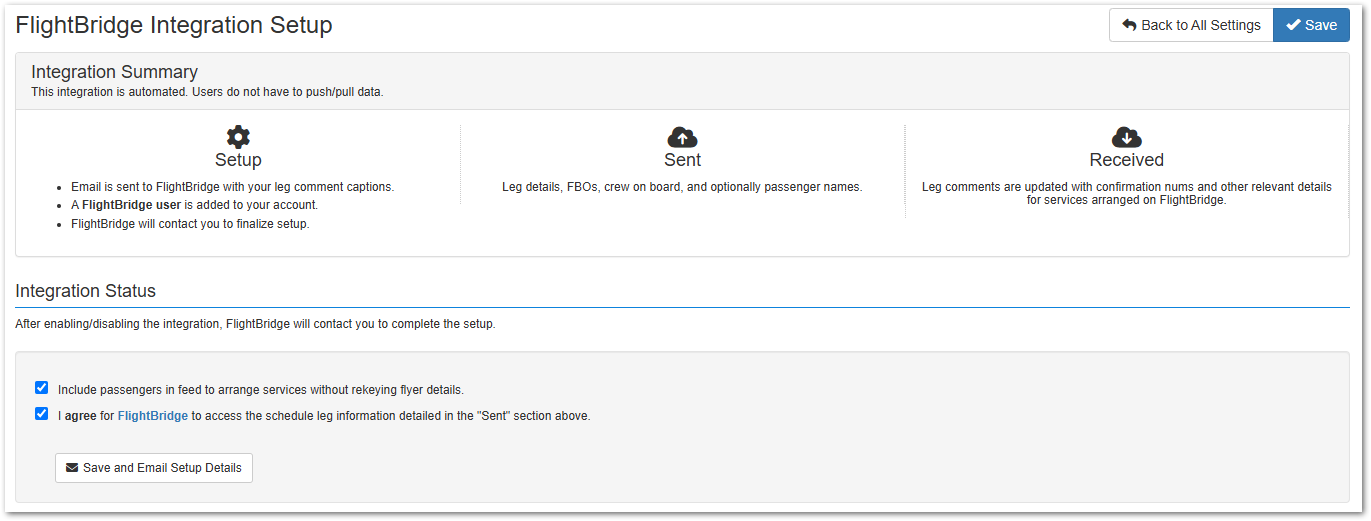Screen dimensions: 1371x521
Task: Save the integration settings
Action: point(1311,25)
